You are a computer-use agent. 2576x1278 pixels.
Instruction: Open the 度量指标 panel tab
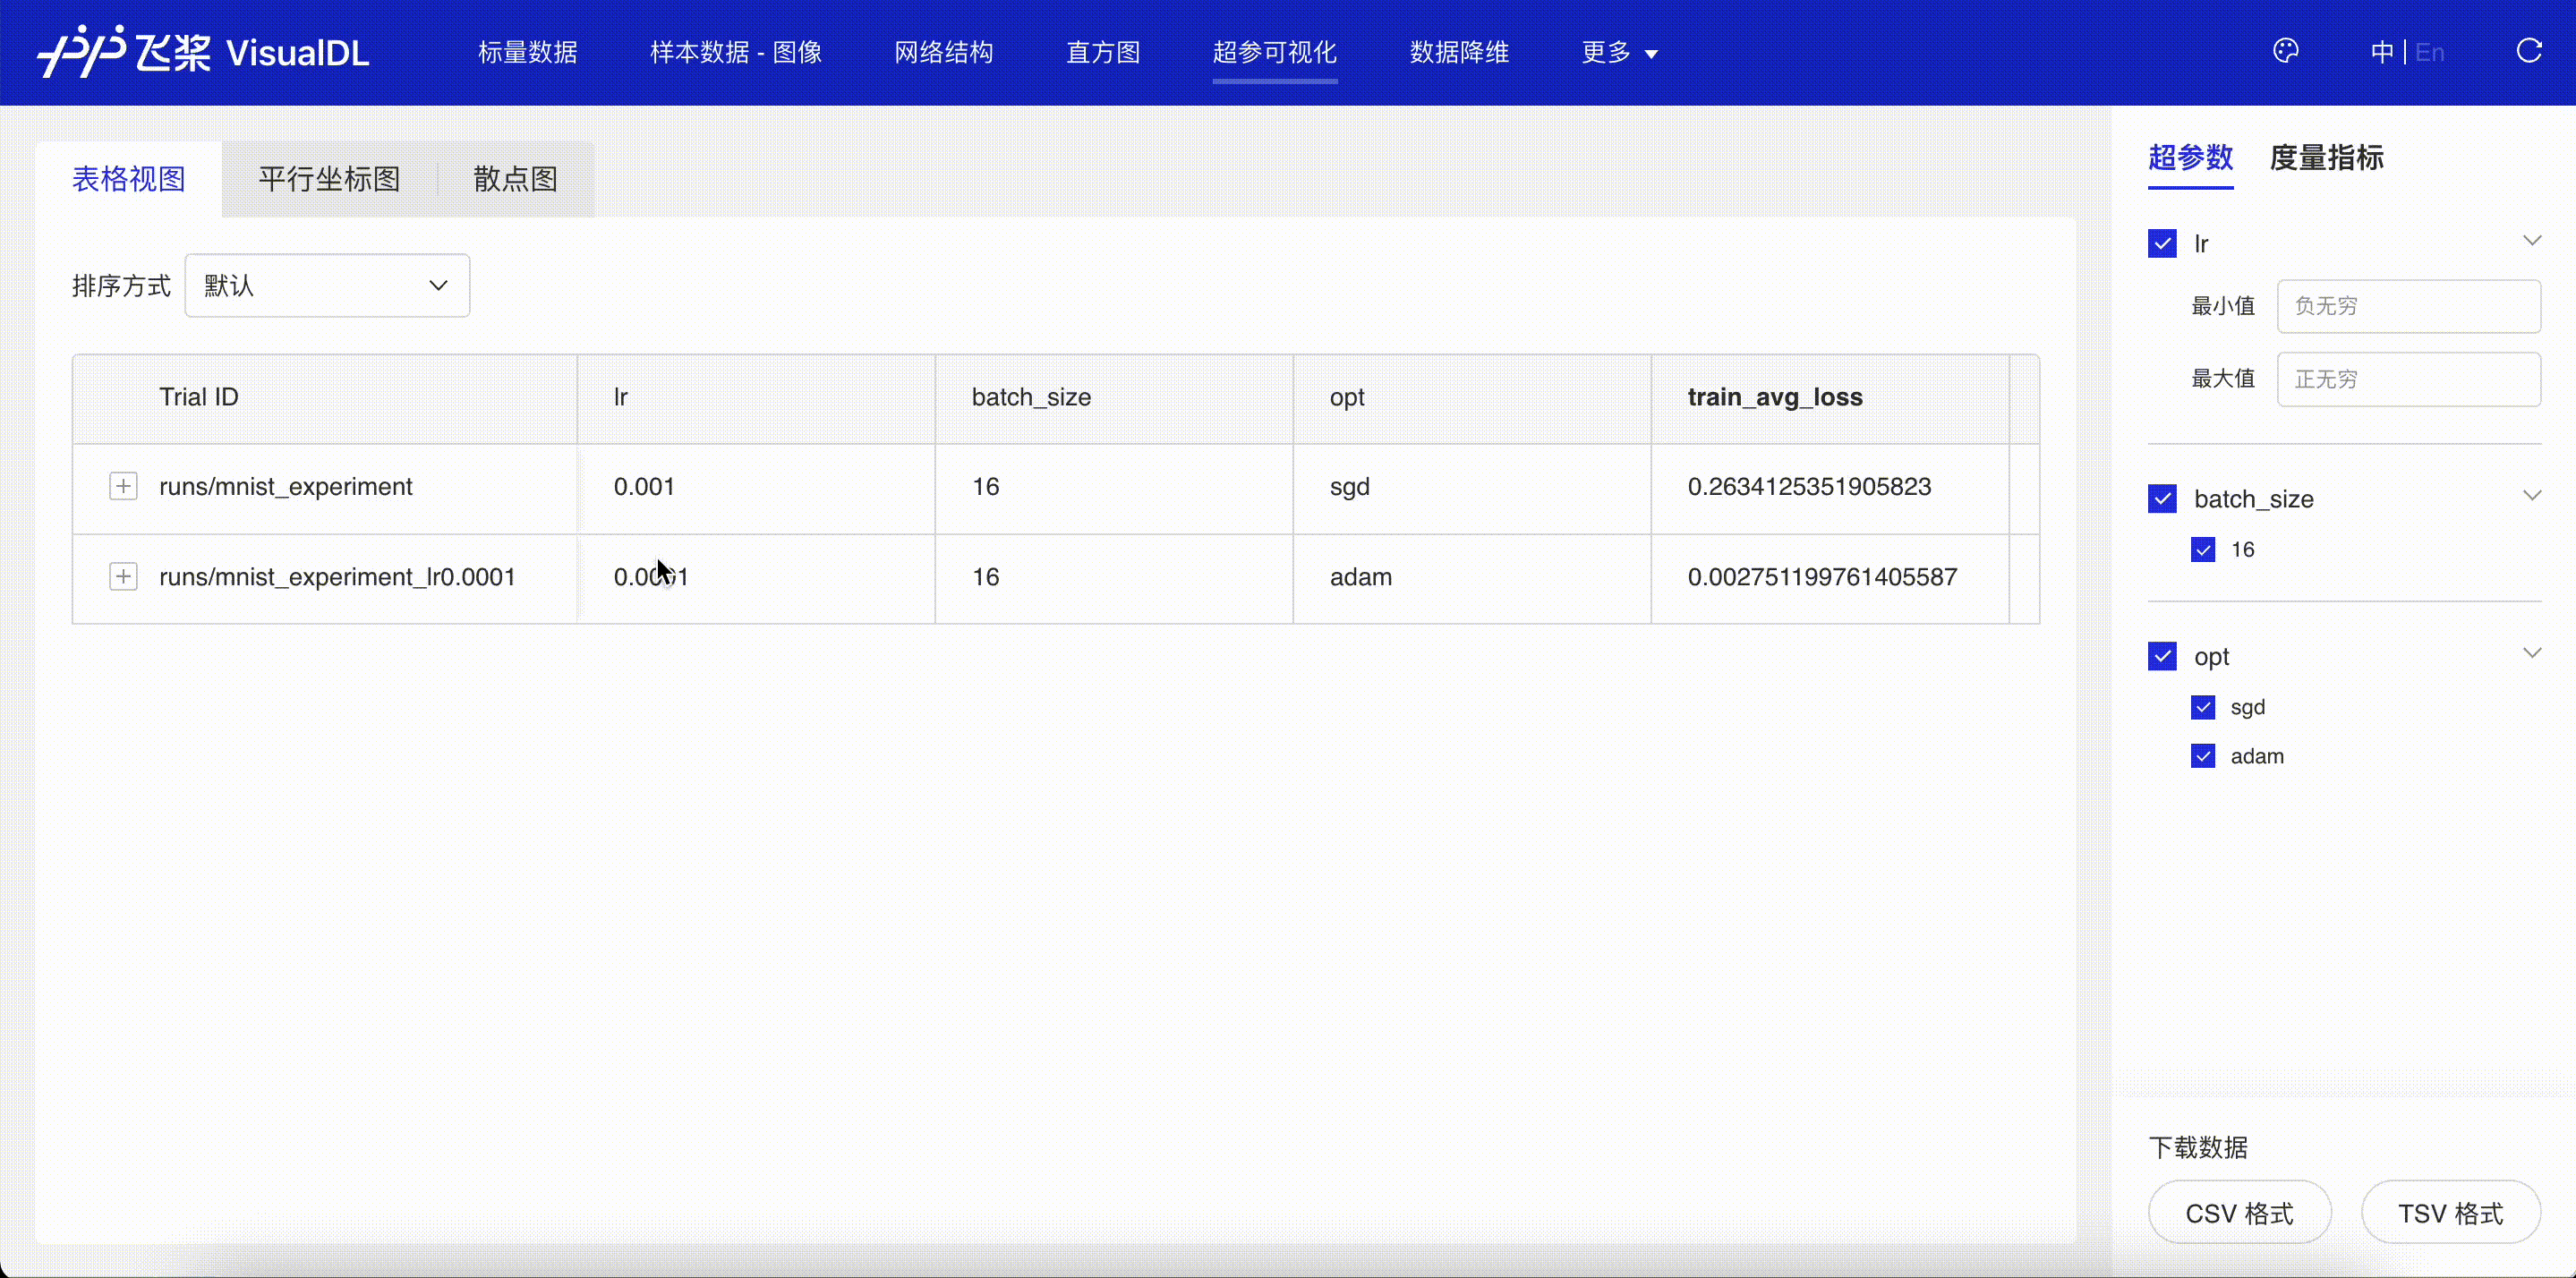click(2326, 158)
